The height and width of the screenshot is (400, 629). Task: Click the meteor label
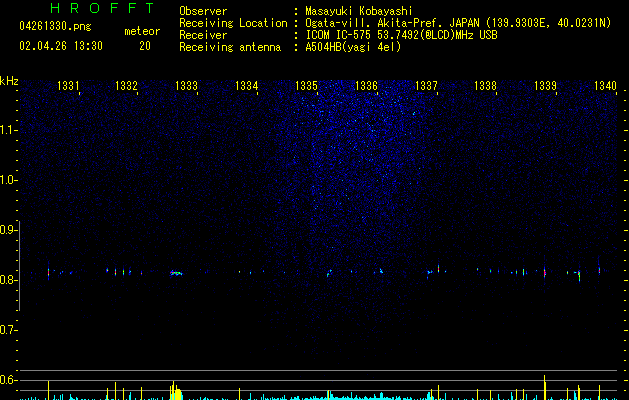click(x=142, y=31)
